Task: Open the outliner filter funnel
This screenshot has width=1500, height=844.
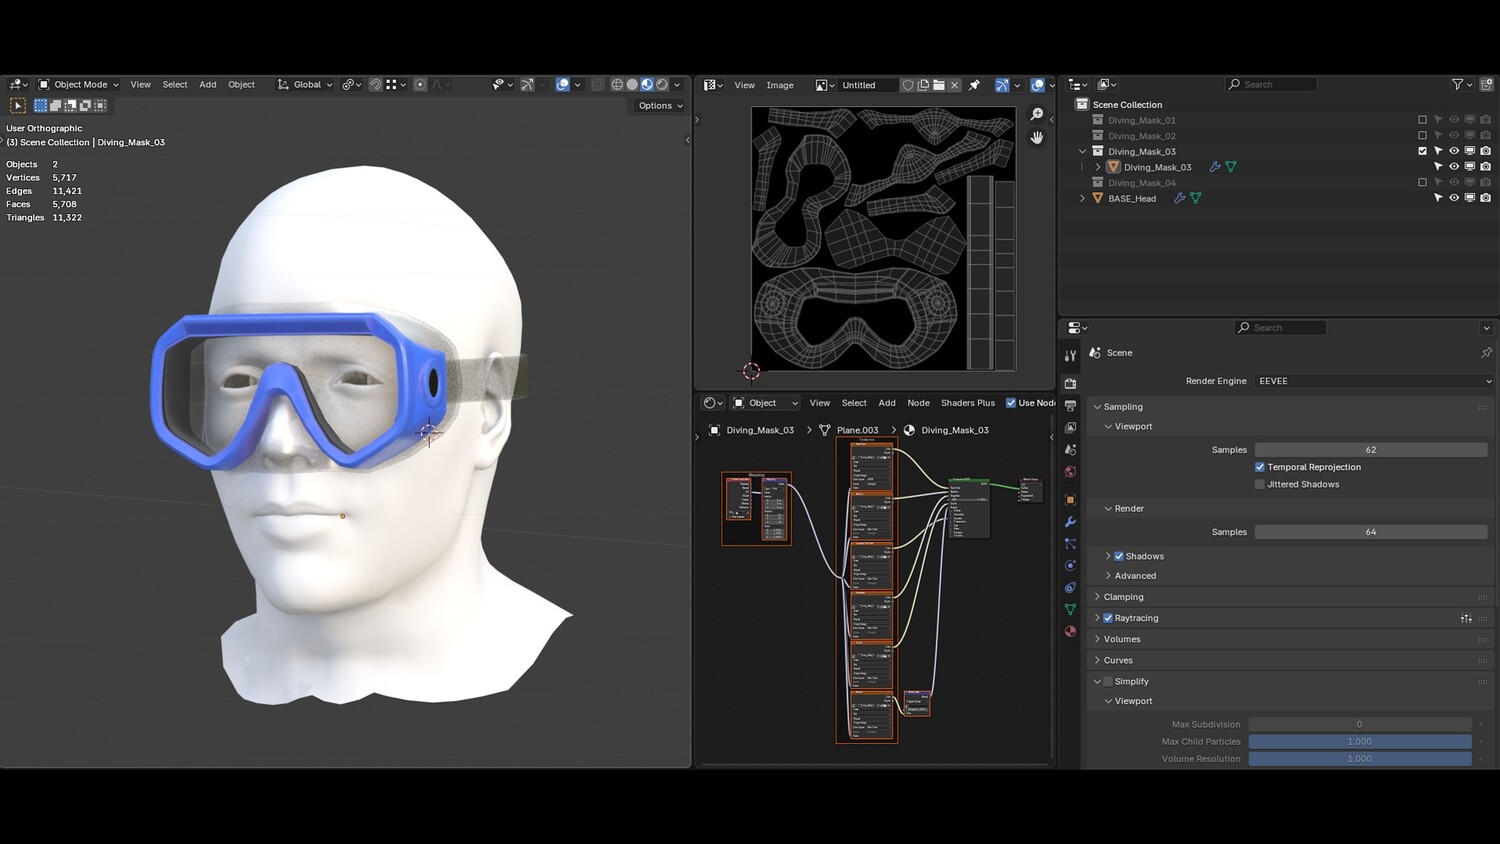Action: (1457, 85)
